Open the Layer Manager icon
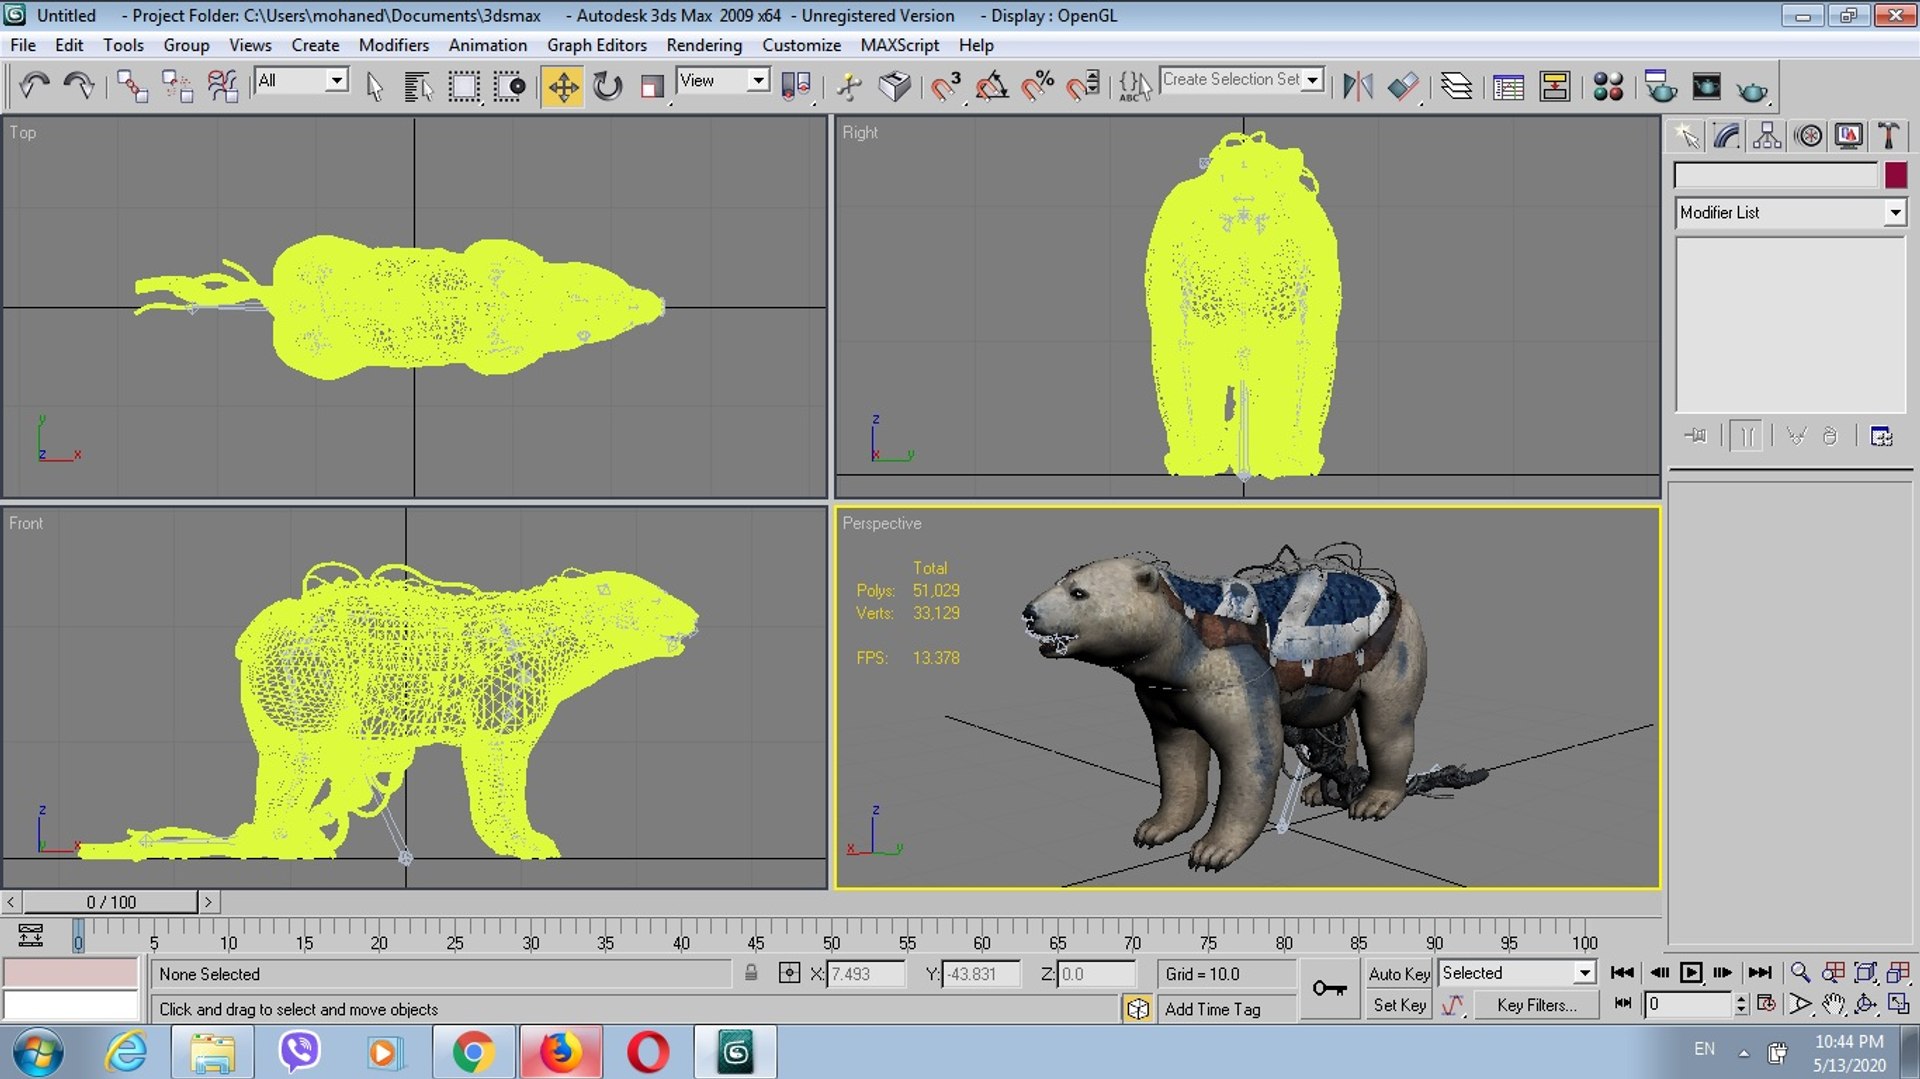 1456,87
